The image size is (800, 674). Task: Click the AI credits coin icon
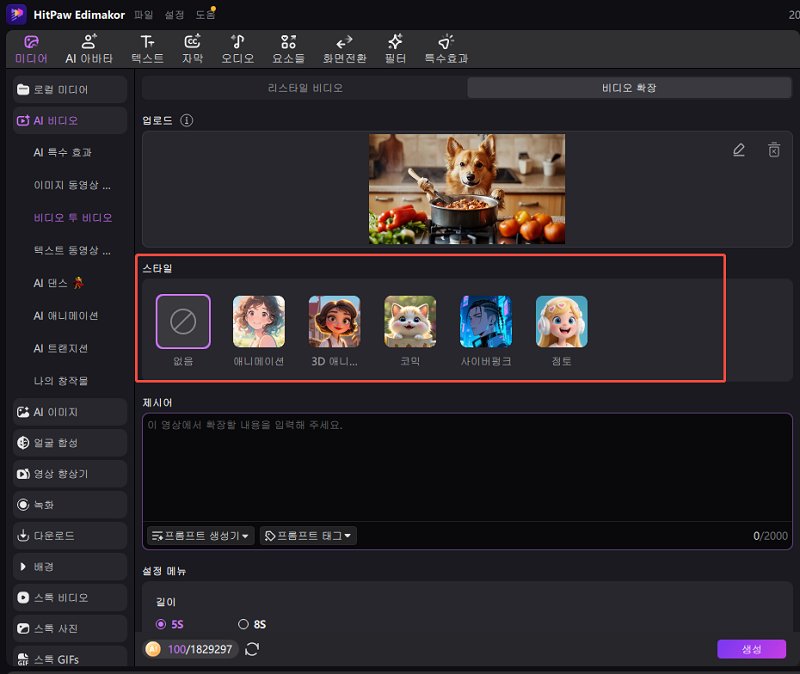pos(153,649)
